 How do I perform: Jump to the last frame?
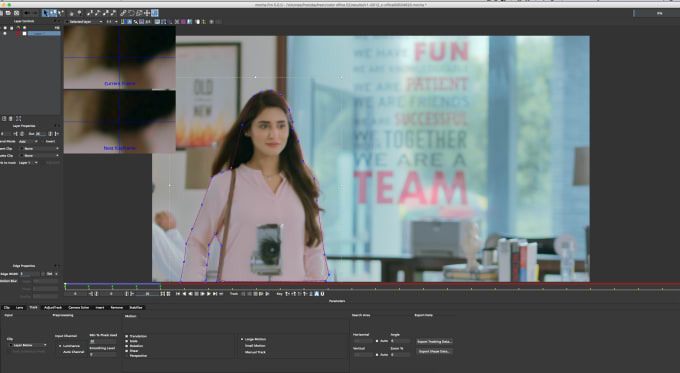[x=215, y=294]
